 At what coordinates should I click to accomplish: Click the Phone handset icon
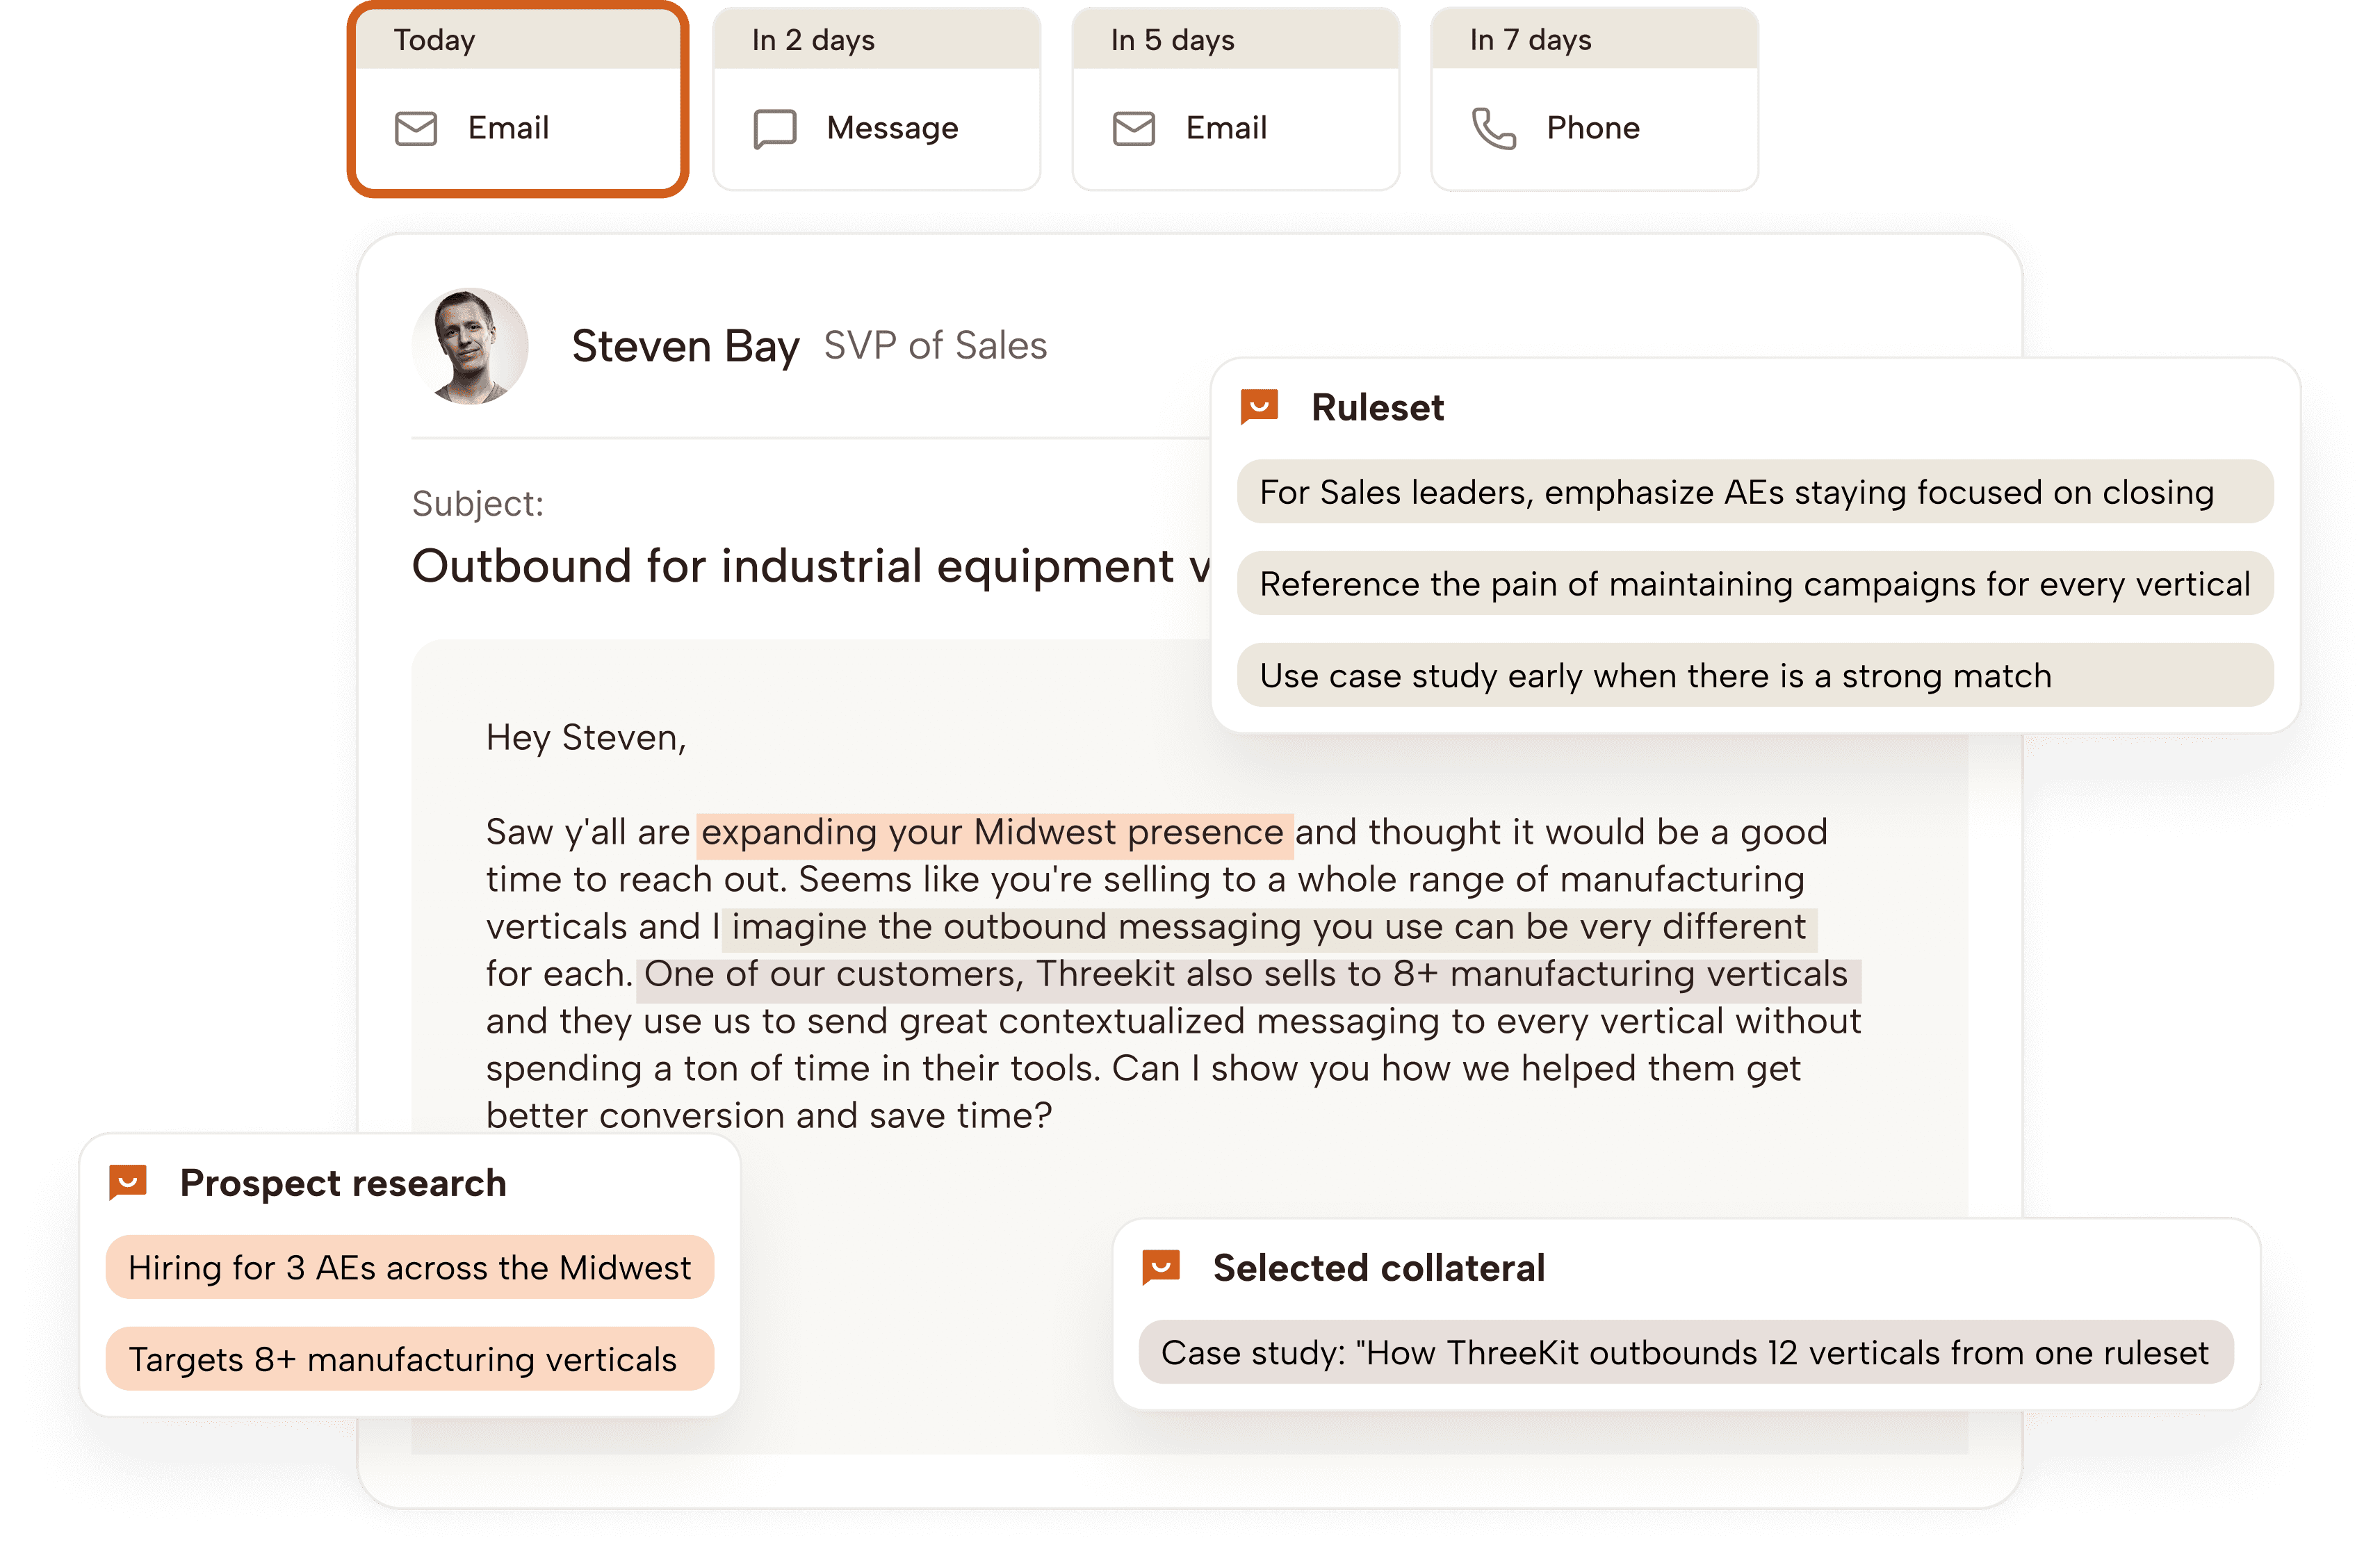(x=1493, y=128)
